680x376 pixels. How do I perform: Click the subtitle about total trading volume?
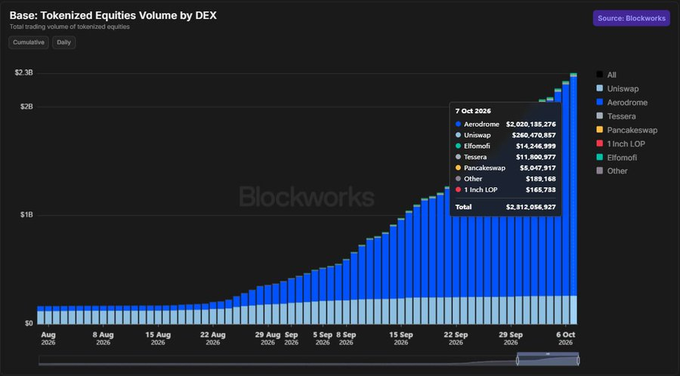pos(70,27)
